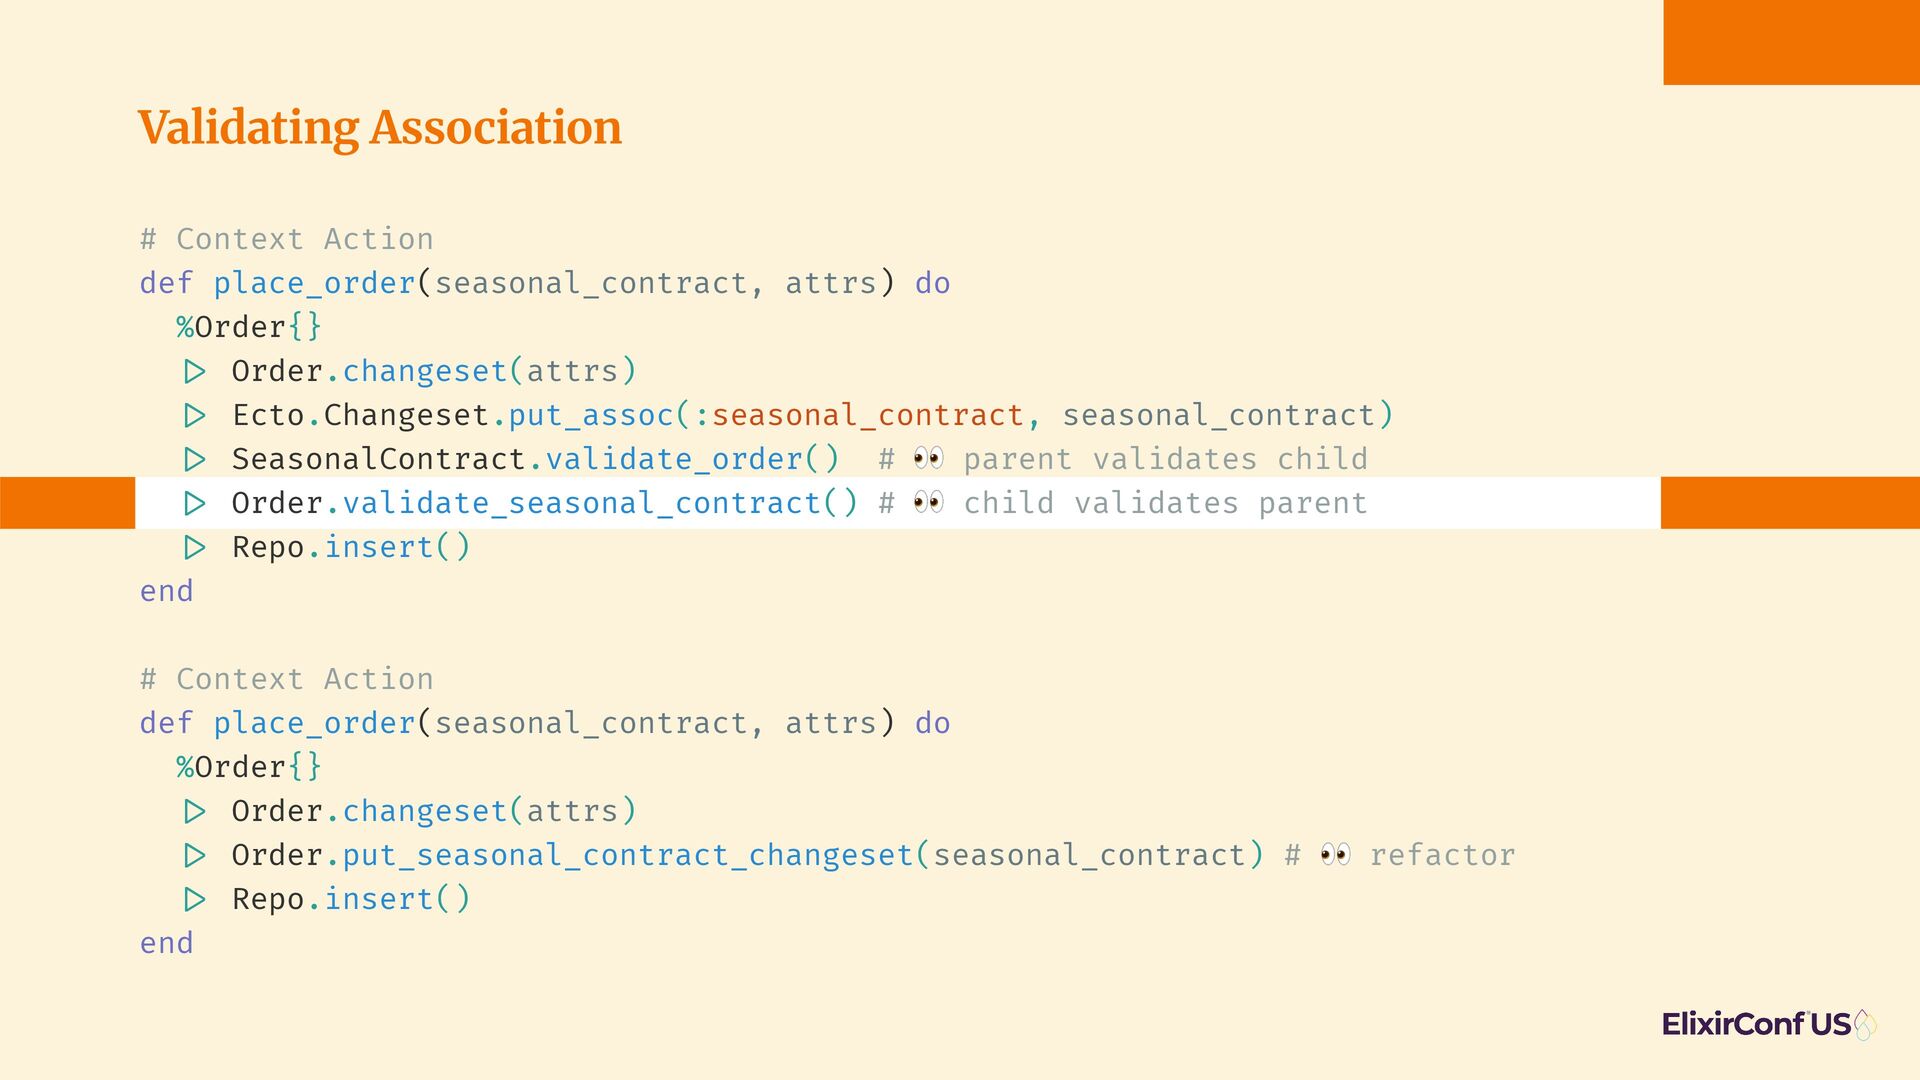1920x1080 pixels.
Task: Click the eyes emoji beside the 'refactor' comment
Action: point(1335,855)
